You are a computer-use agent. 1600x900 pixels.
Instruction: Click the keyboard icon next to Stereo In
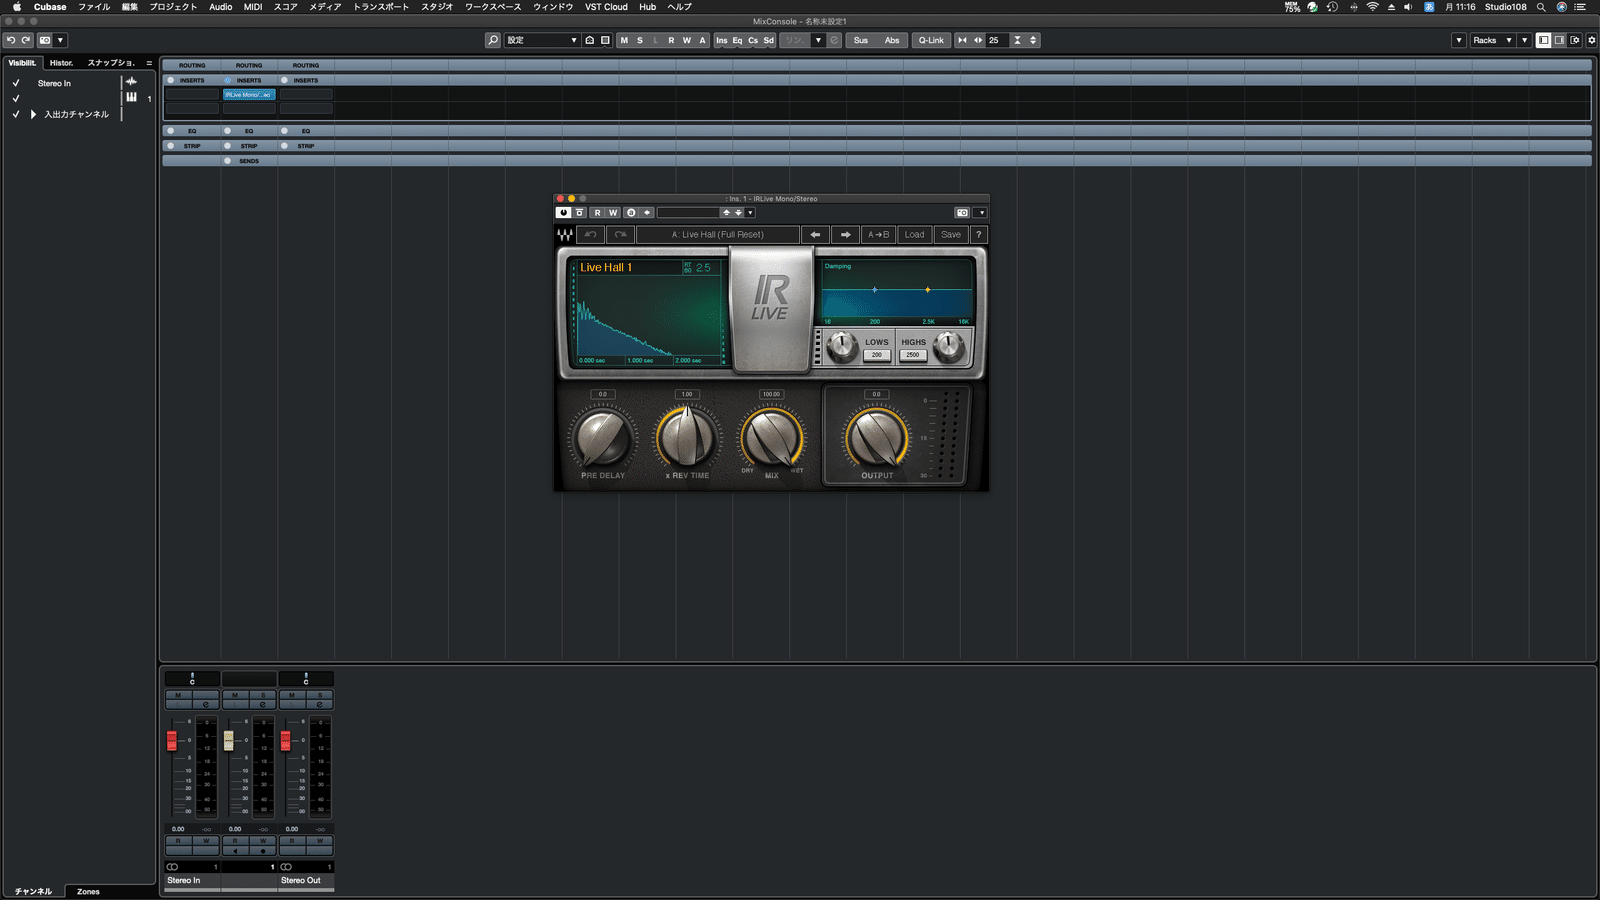coord(131,98)
